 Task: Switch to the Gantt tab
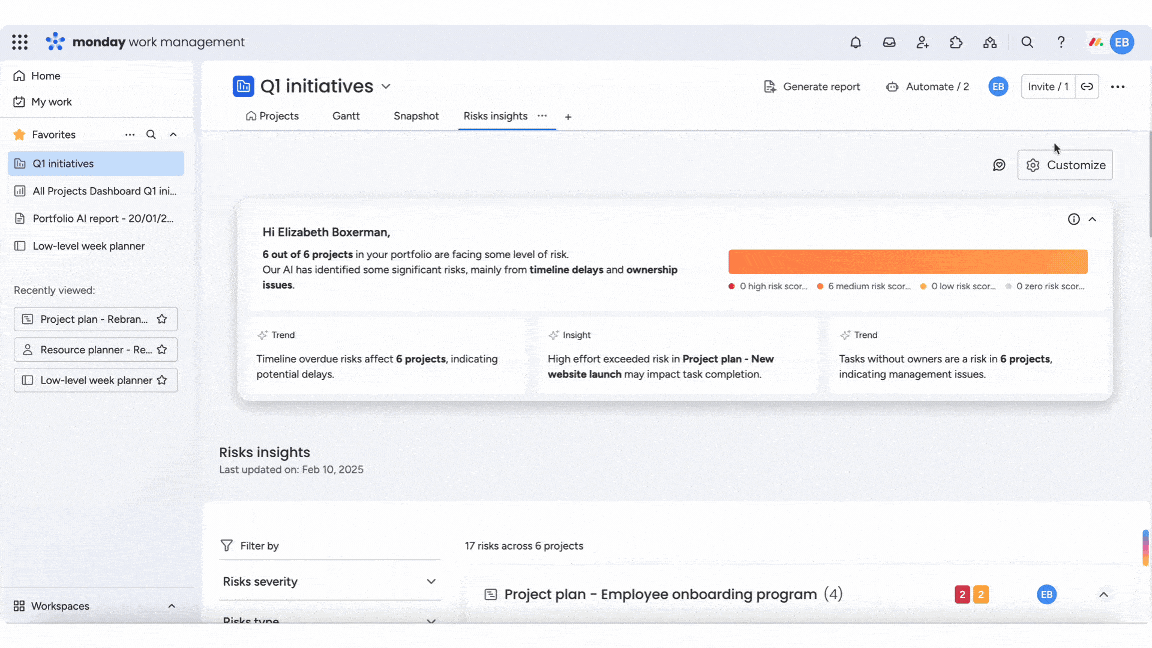pos(346,116)
